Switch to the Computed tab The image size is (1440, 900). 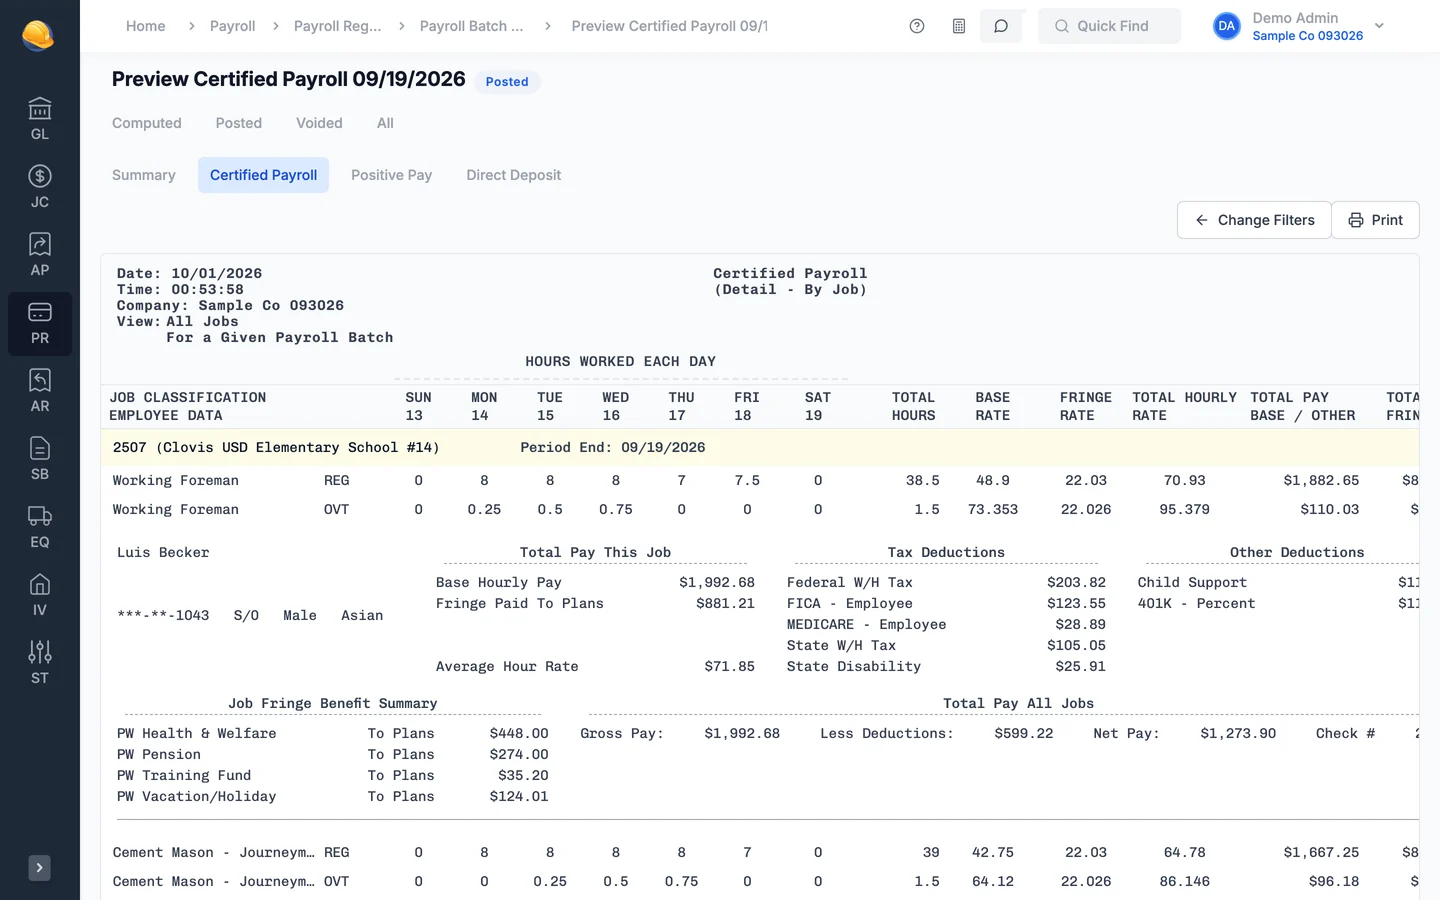click(147, 123)
